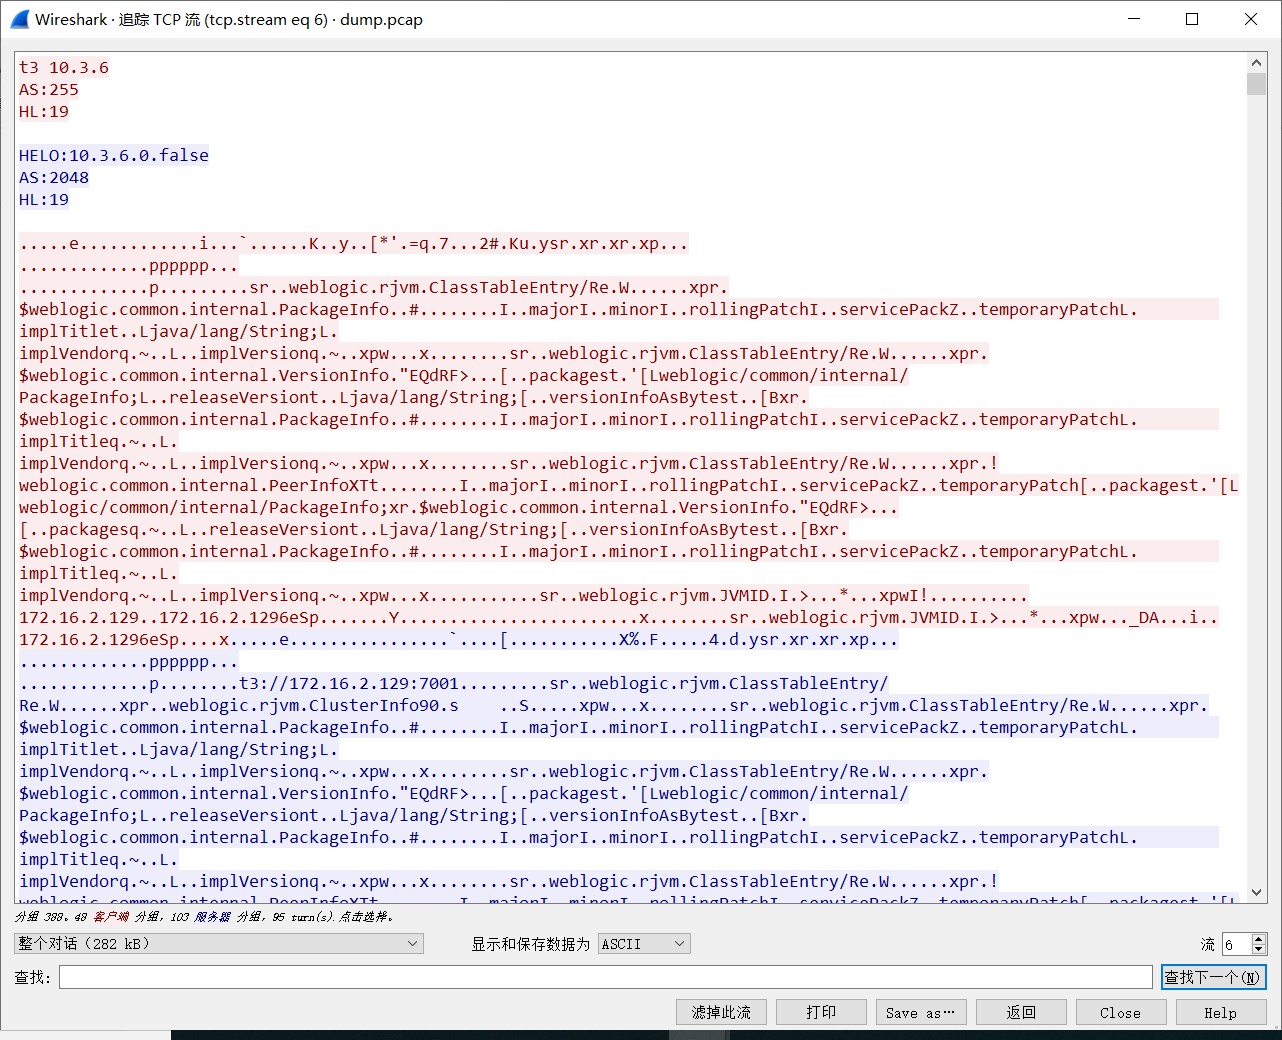Click the Save as… button
The image size is (1282, 1040).
pyautogui.click(x=921, y=1012)
